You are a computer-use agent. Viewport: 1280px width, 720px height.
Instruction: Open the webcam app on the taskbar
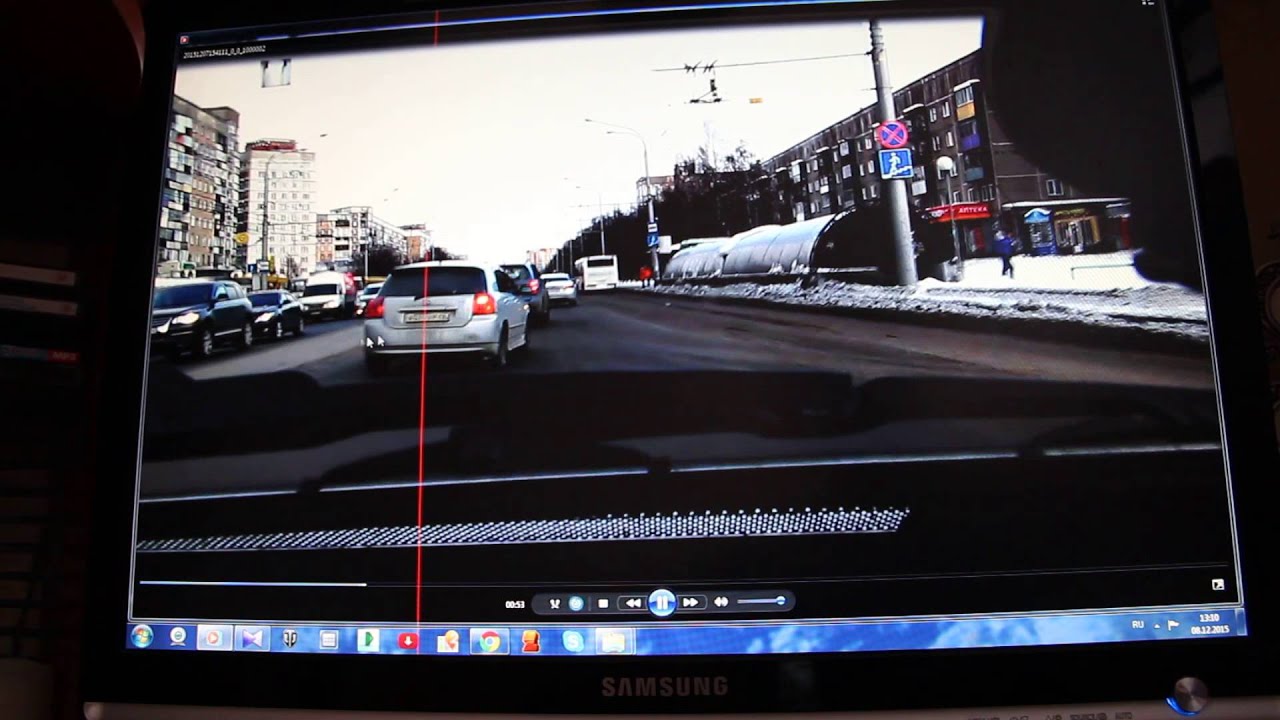pos(177,636)
